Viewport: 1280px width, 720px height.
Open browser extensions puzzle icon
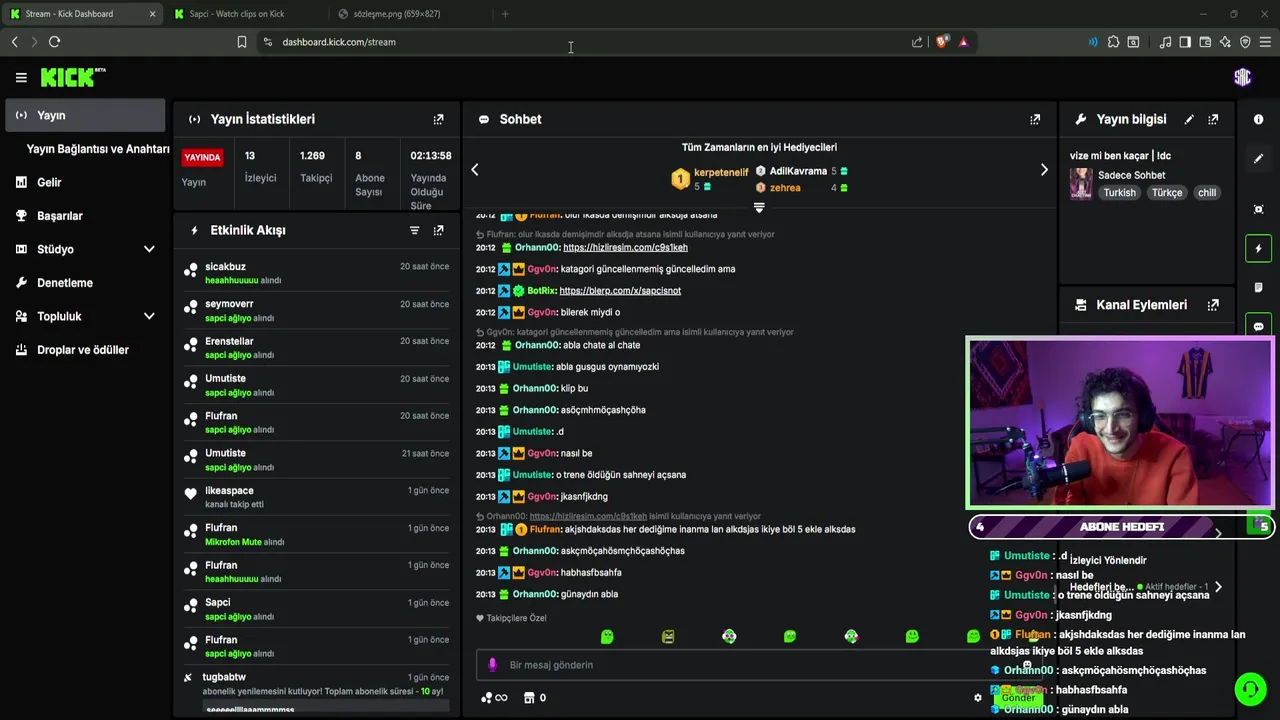1113,42
